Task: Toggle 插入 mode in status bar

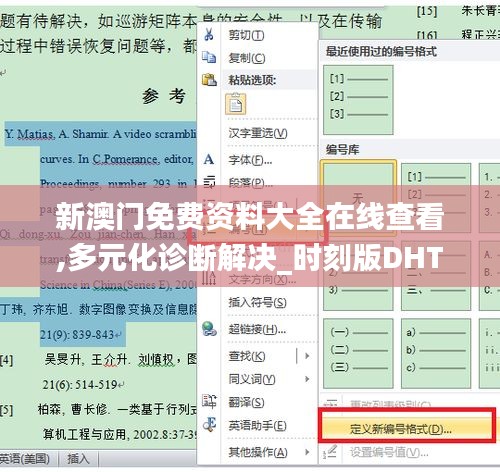Action: 78,459
